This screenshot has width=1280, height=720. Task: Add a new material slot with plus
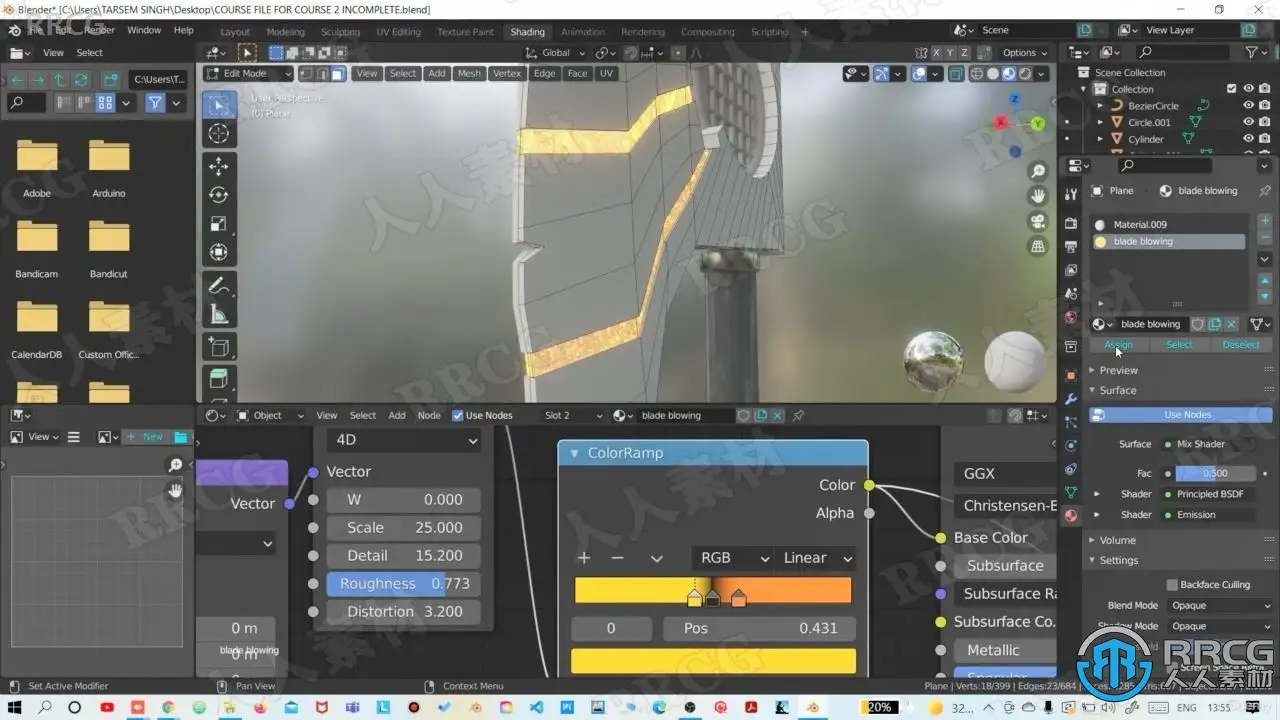click(x=1265, y=221)
